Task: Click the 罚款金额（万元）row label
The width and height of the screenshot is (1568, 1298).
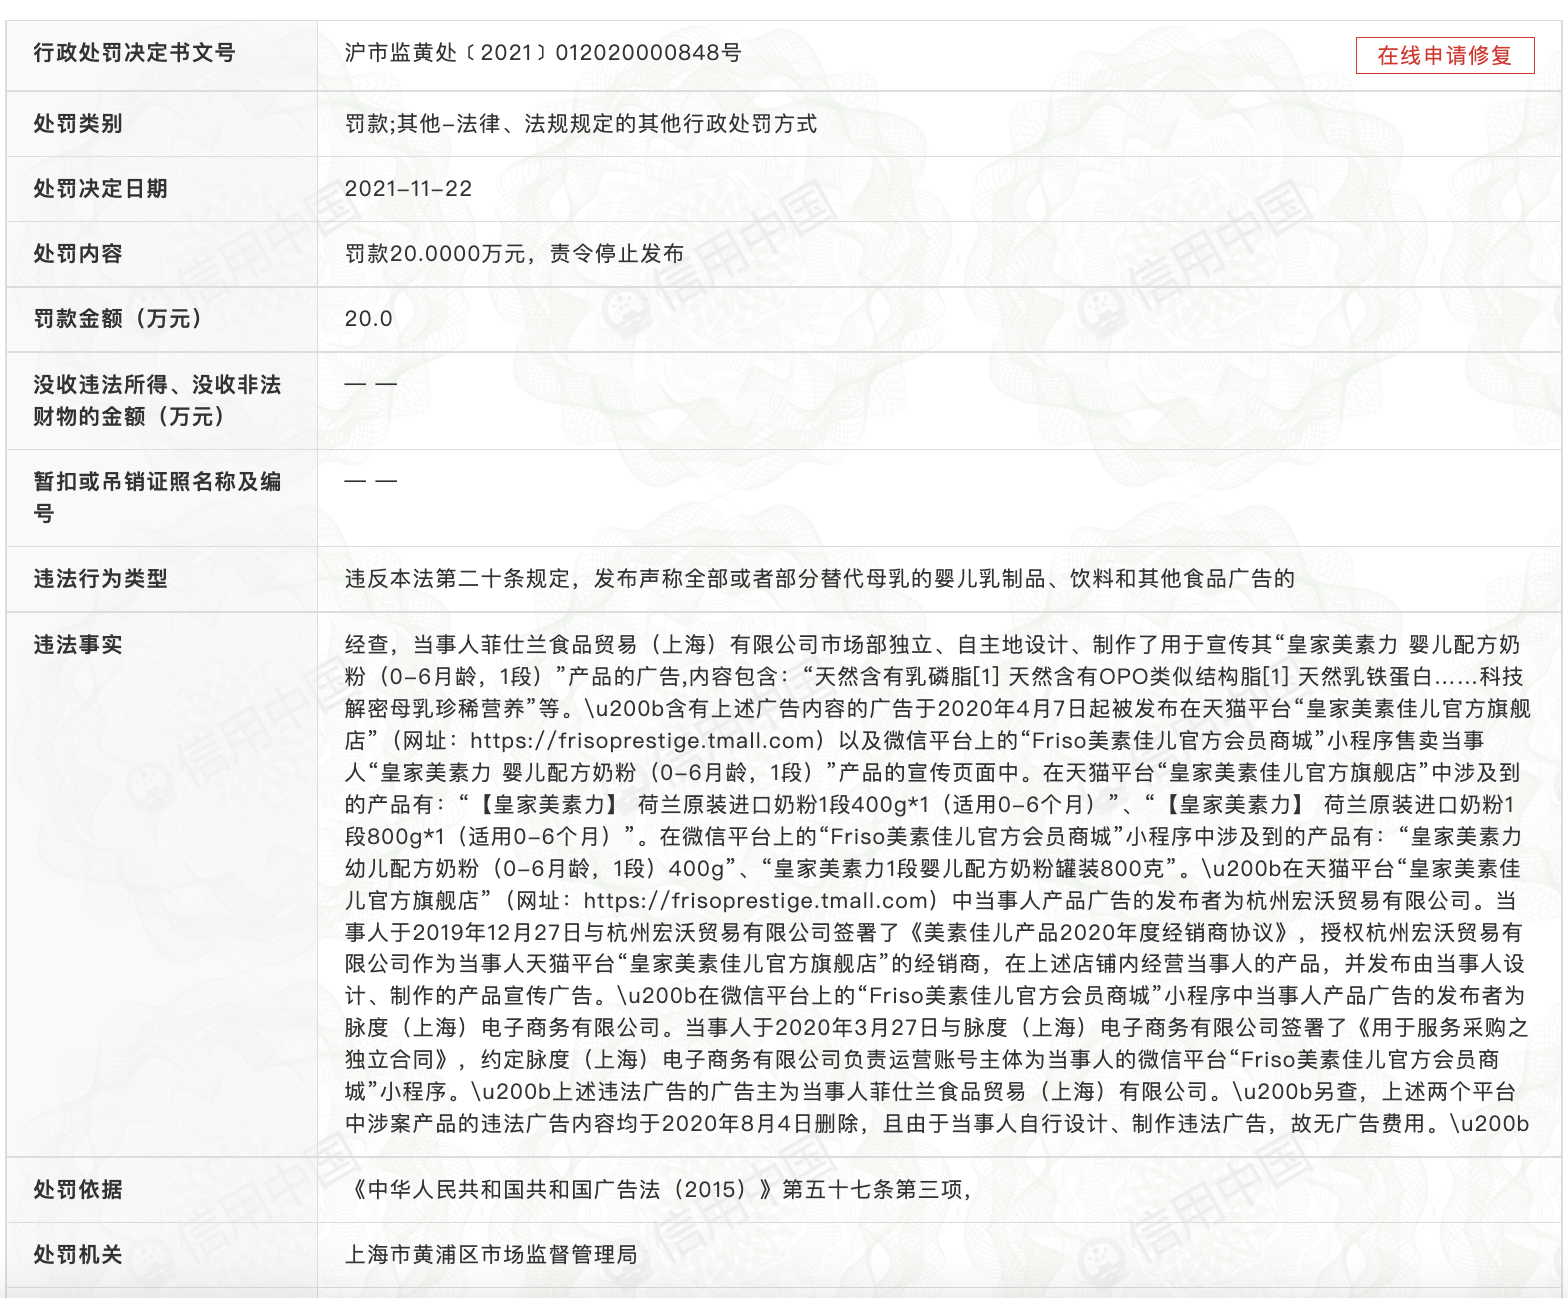Action: [118, 319]
